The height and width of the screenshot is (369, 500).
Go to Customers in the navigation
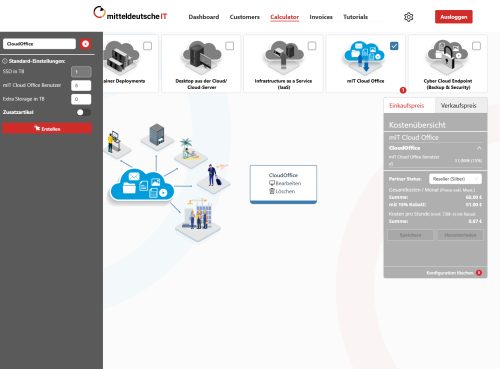point(244,17)
